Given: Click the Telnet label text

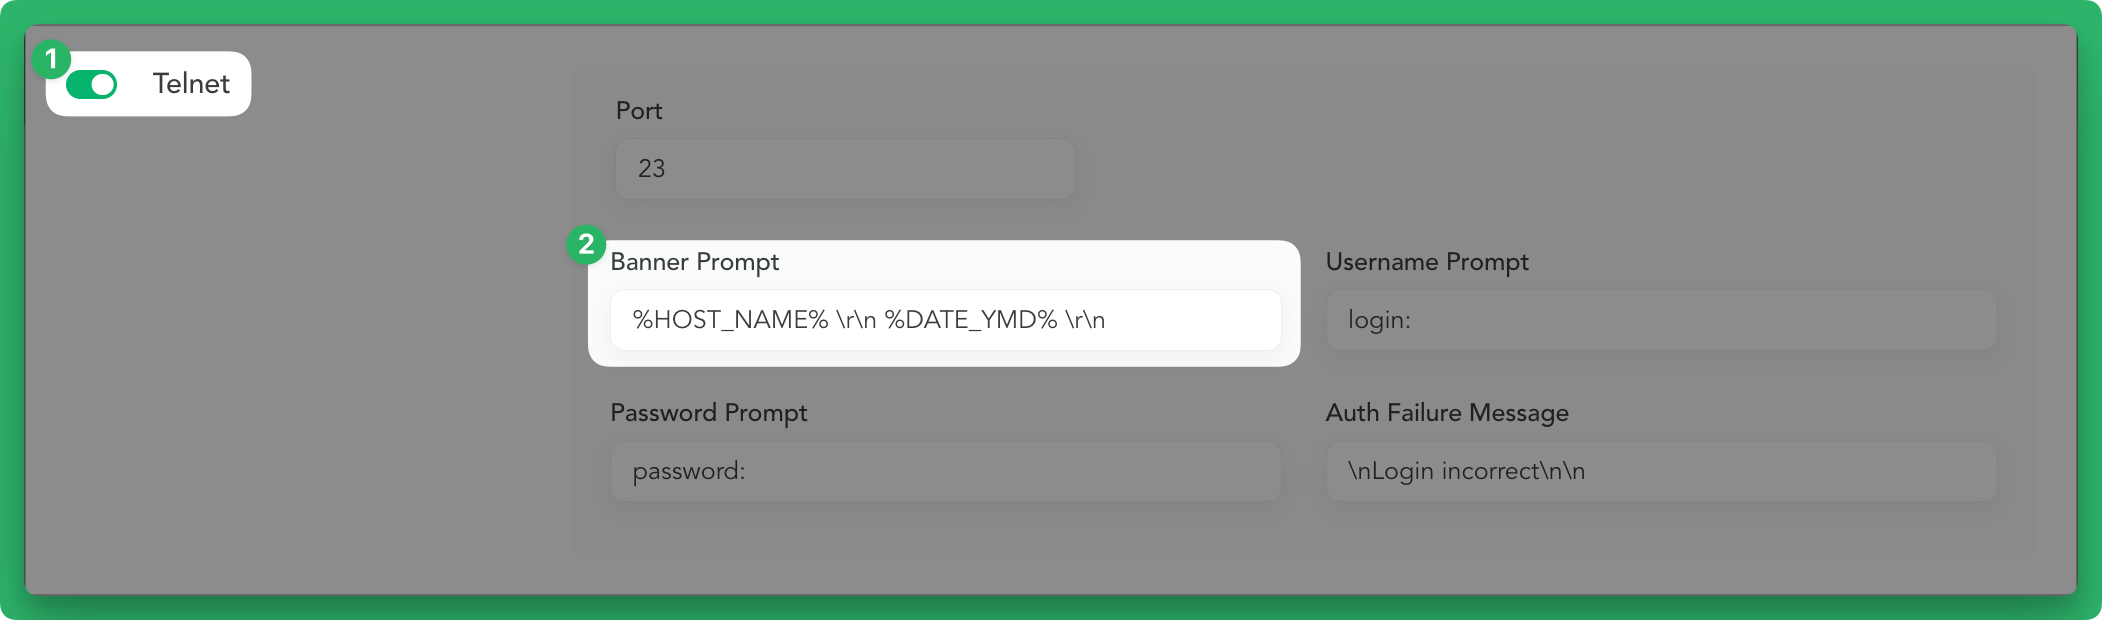Looking at the screenshot, I should (x=191, y=84).
